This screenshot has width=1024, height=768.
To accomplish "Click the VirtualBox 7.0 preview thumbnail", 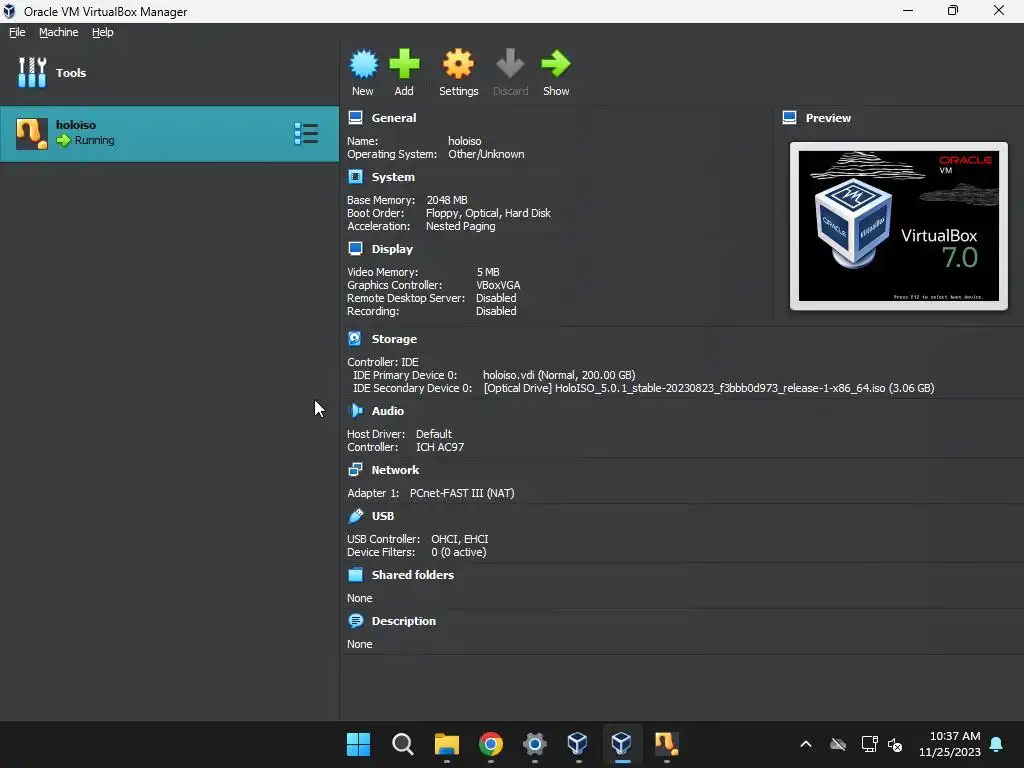I will click(x=899, y=226).
